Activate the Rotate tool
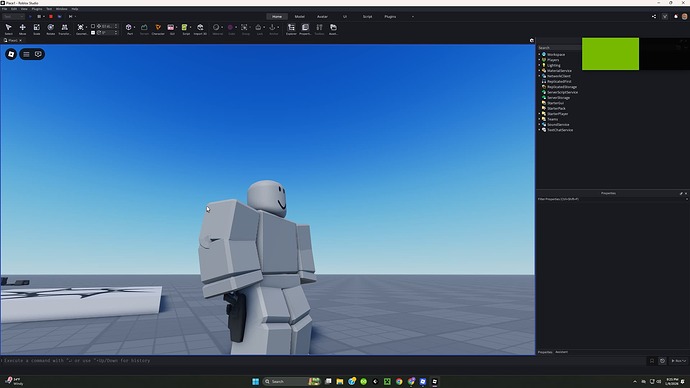Image resolution: width=690 pixels, height=388 pixels. click(x=51, y=29)
